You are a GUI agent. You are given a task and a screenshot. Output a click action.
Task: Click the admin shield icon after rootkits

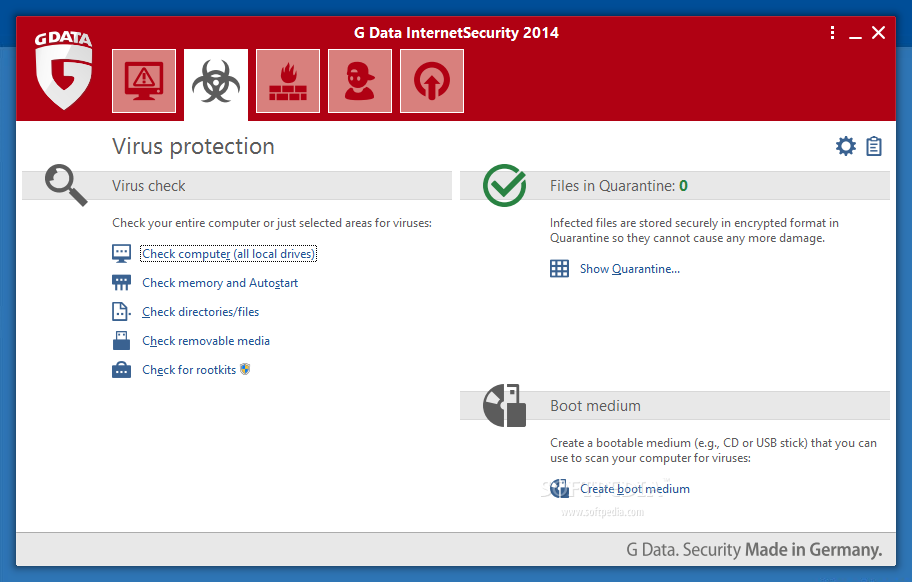click(x=245, y=369)
